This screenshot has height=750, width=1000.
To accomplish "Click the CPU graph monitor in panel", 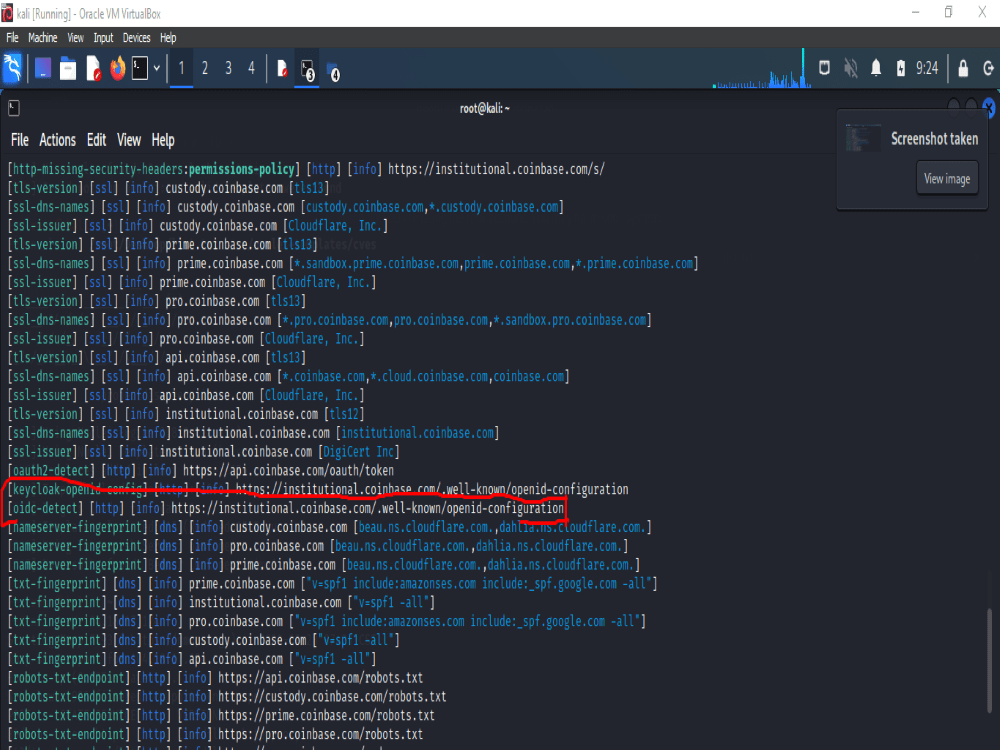I will (x=761, y=68).
